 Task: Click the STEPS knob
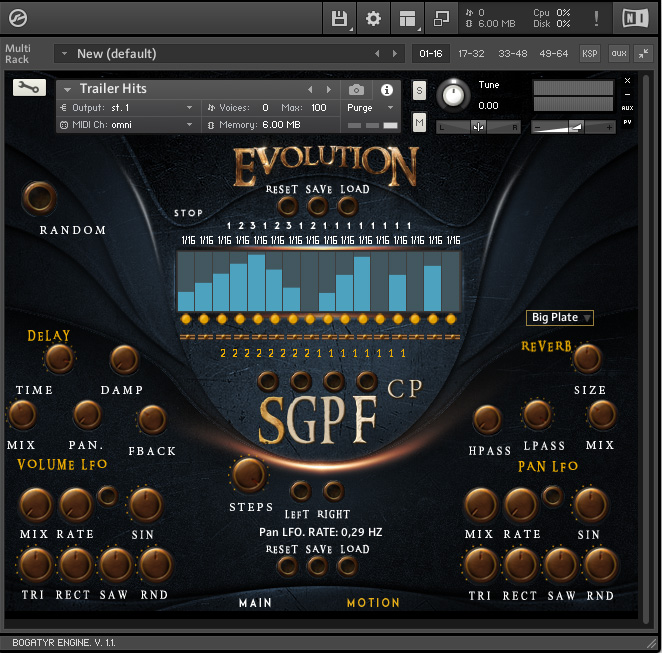[249, 474]
